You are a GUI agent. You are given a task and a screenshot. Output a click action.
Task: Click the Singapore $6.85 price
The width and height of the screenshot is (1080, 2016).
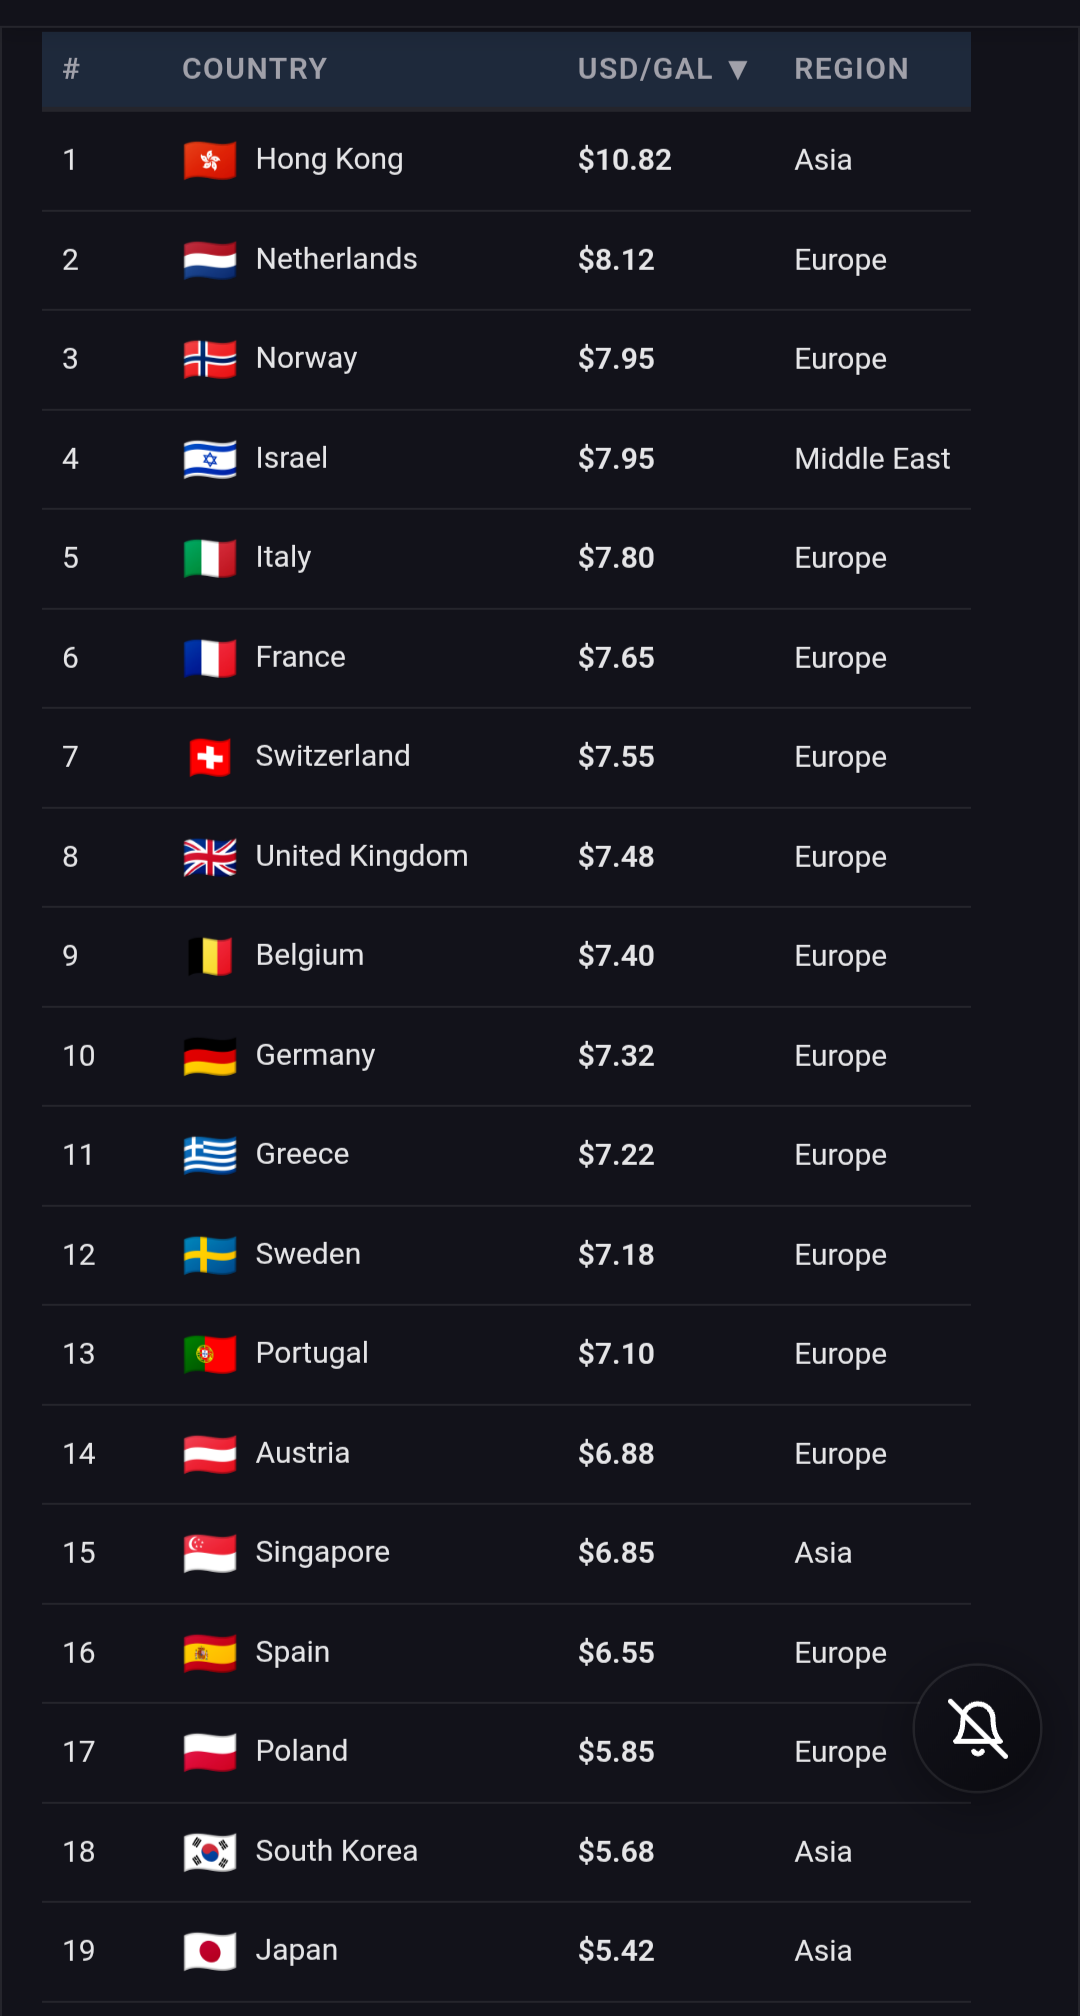[x=616, y=1553]
